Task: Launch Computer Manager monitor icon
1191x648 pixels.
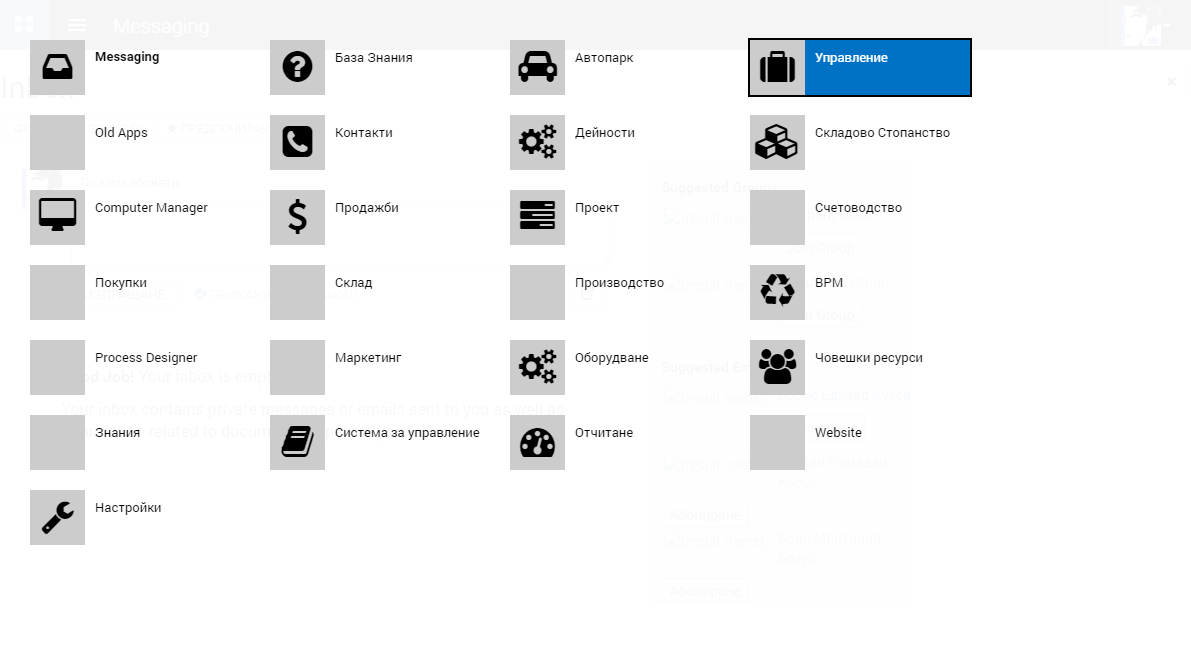Action: coord(57,218)
